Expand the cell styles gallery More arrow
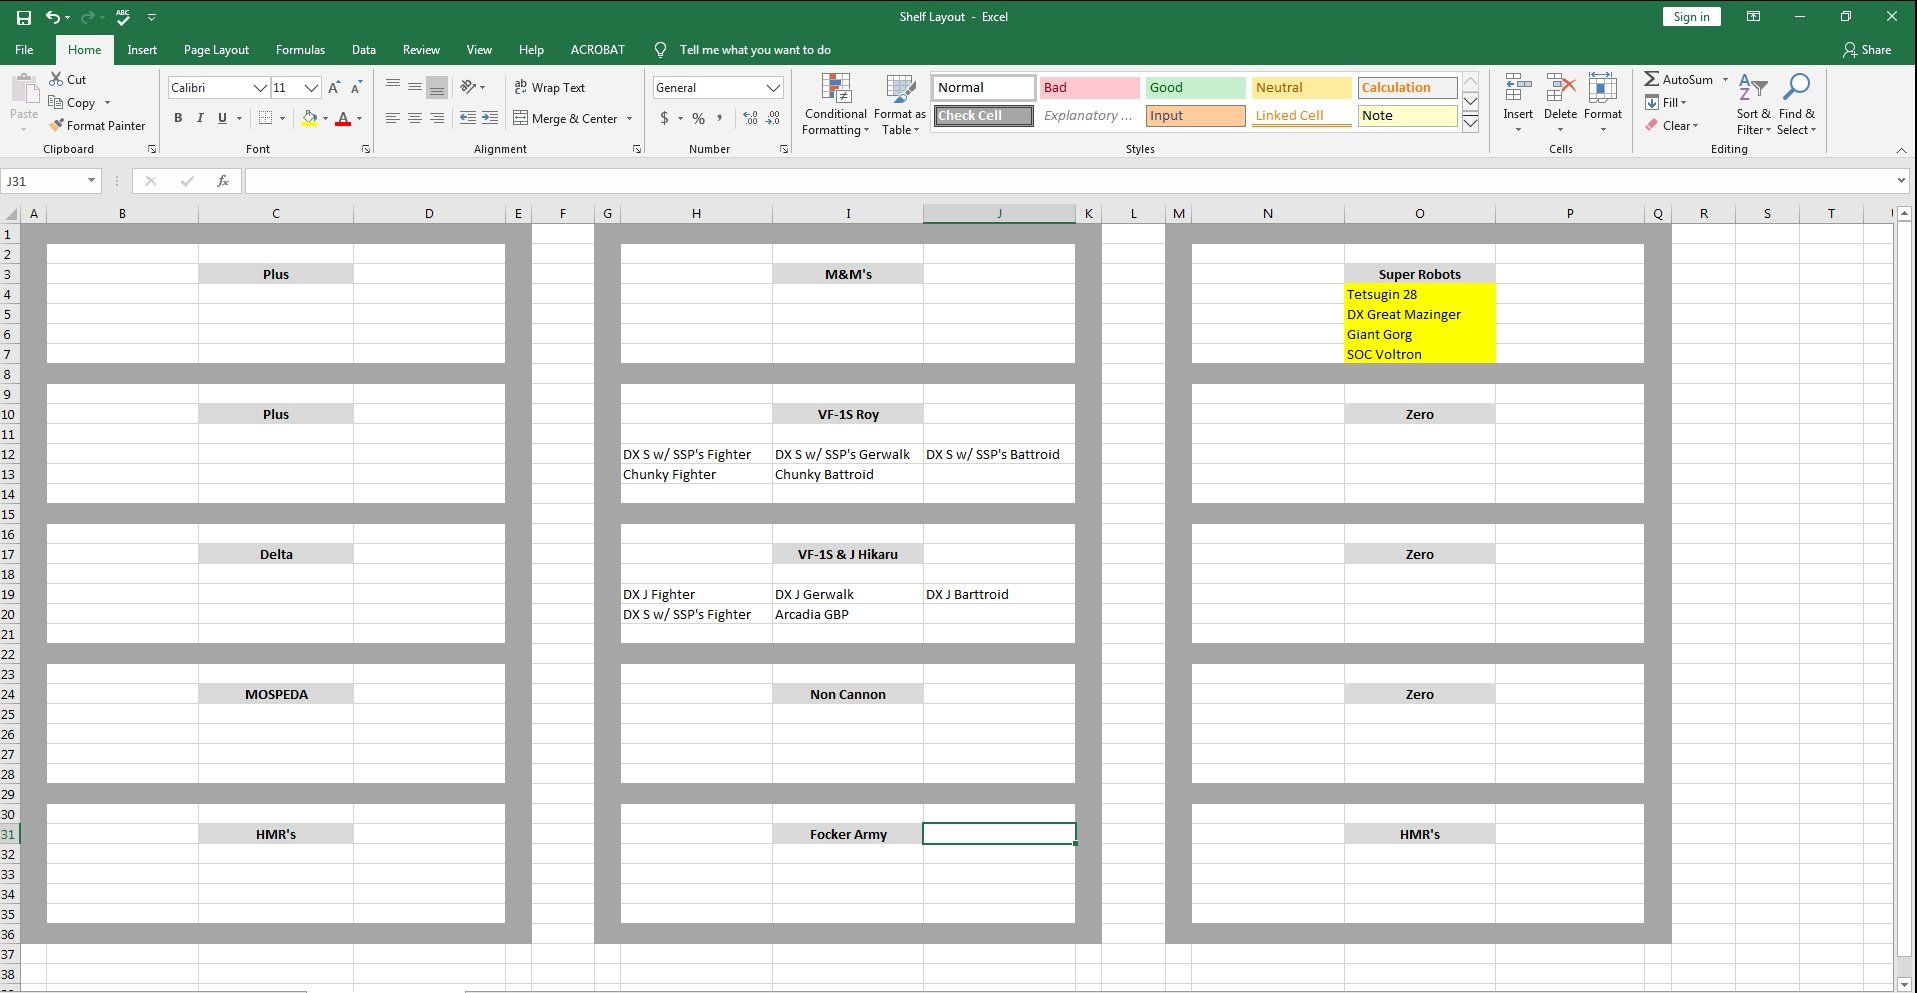The width and height of the screenshot is (1917, 993). click(1471, 124)
